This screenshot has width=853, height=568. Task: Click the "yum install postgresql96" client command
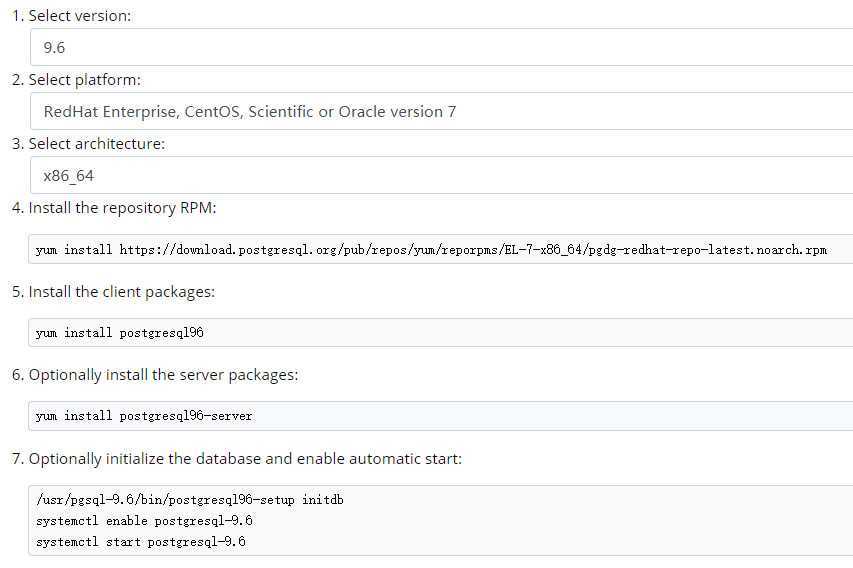point(119,333)
